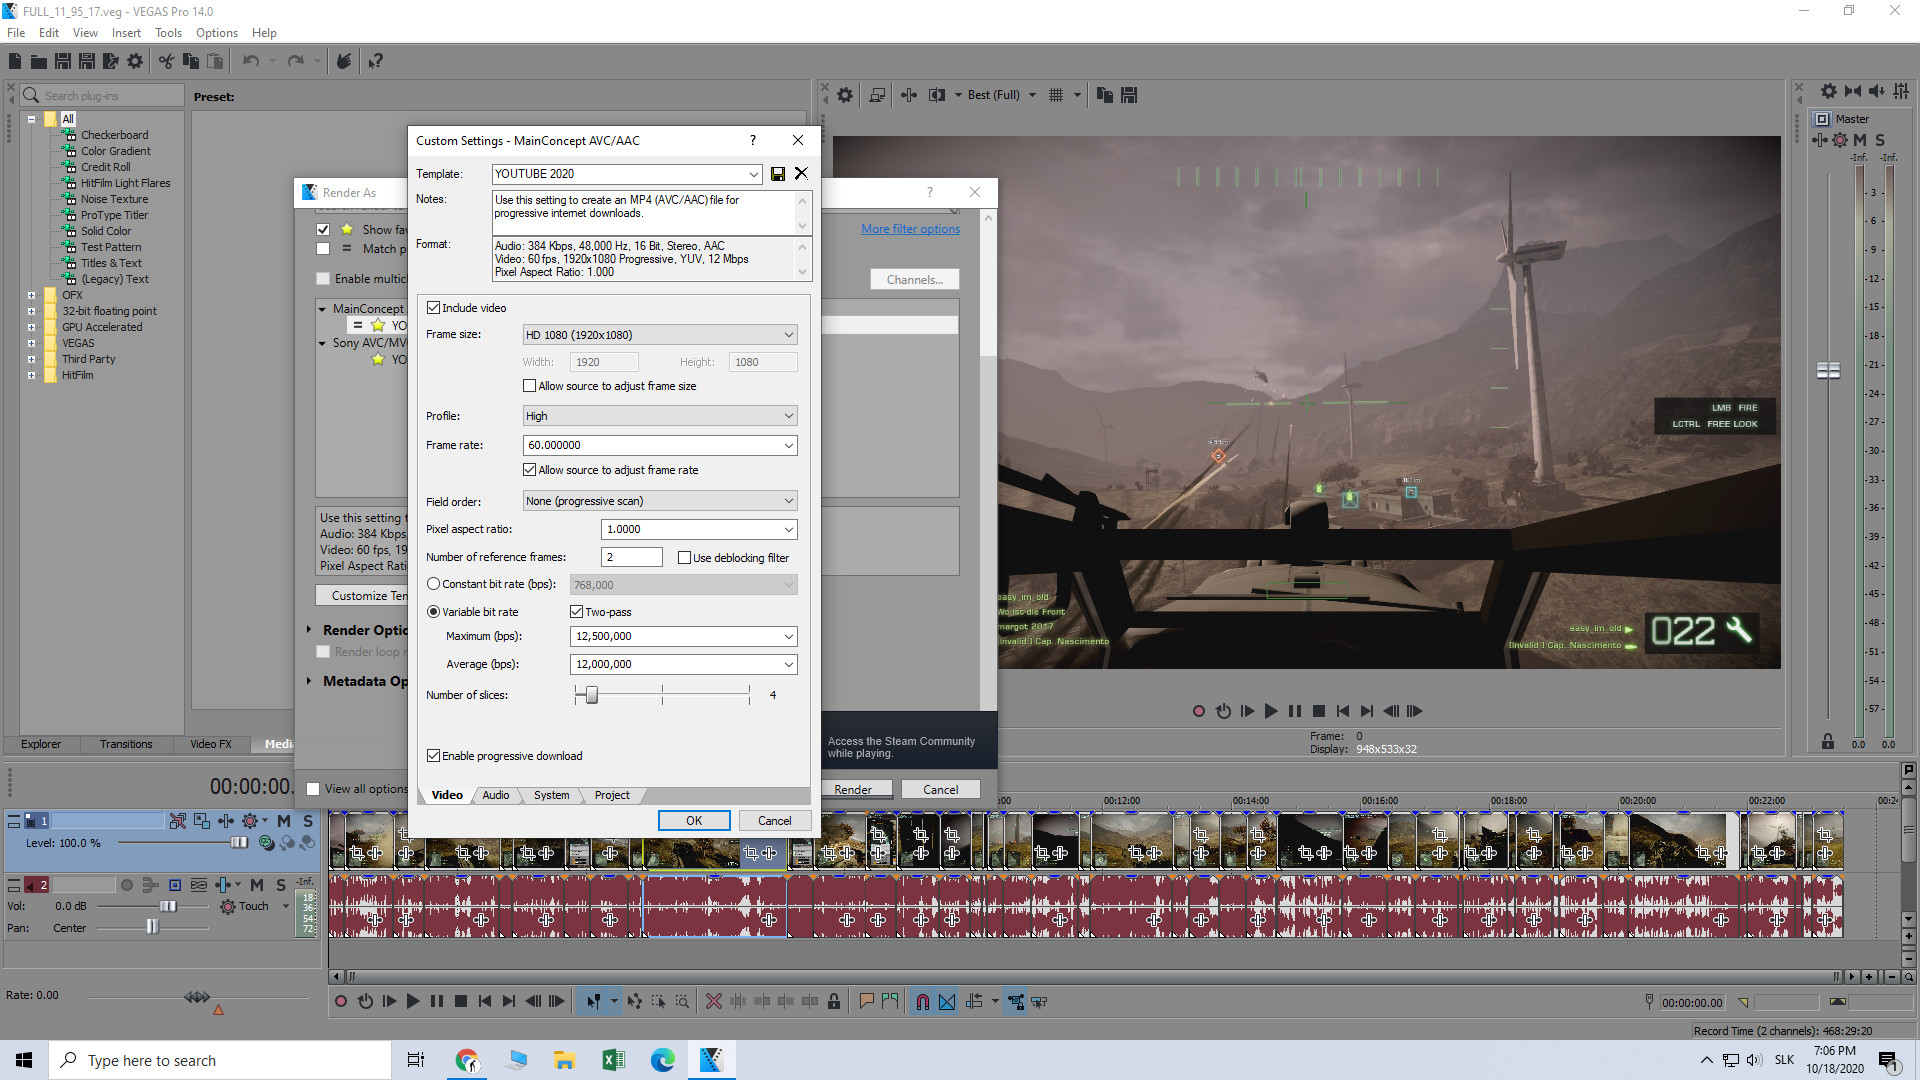The width and height of the screenshot is (1920, 1080).
Task: Click Render in Render As dialog
Action: point(853,790)
